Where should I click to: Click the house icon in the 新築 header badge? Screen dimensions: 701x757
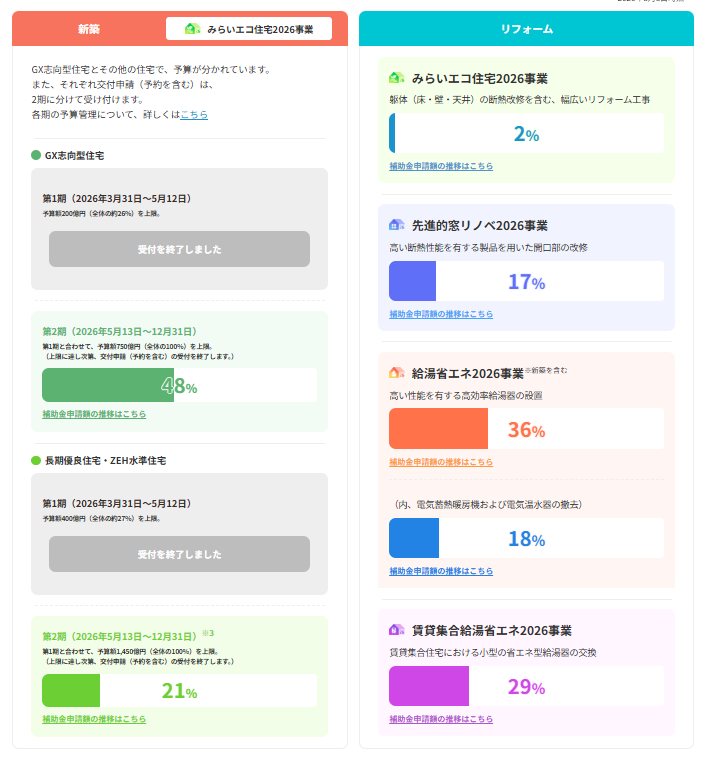pyautogui.click(x=193, y=29)
